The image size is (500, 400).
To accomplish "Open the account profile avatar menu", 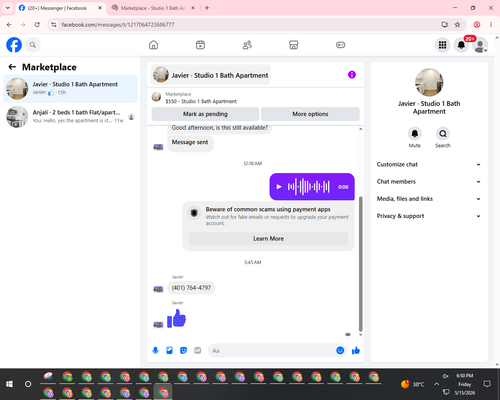I will pos(480,45).
